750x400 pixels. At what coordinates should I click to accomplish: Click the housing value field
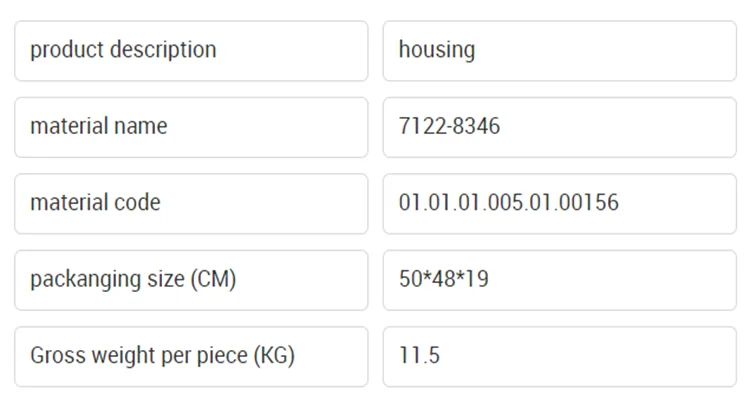[x=559, y=51]
